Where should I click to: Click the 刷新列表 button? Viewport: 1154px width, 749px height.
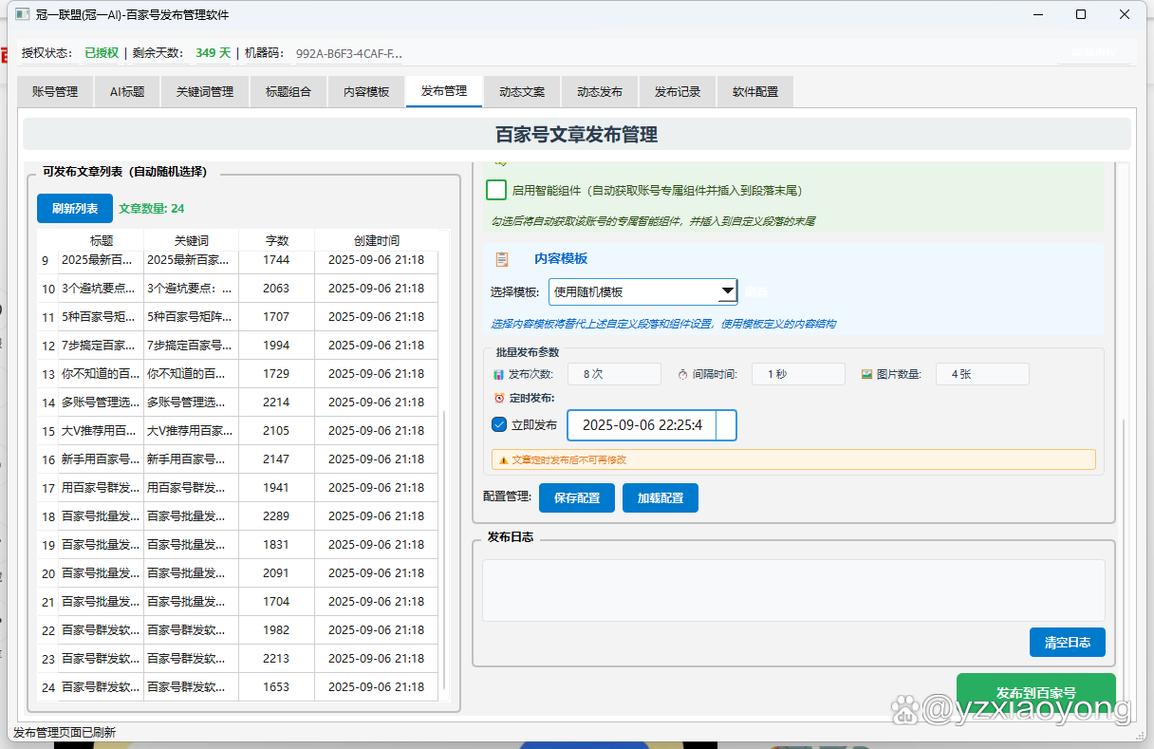75,208
